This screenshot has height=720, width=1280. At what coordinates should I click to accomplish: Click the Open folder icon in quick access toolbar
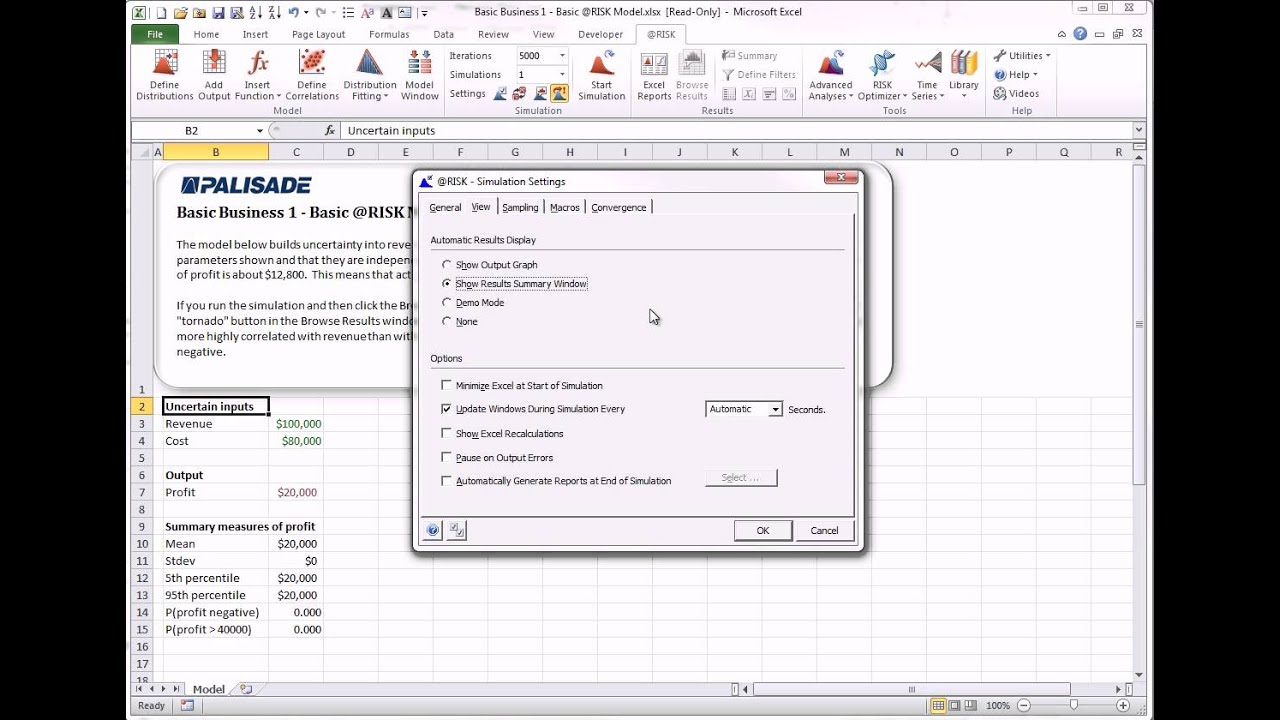click(x=181, y=13)
